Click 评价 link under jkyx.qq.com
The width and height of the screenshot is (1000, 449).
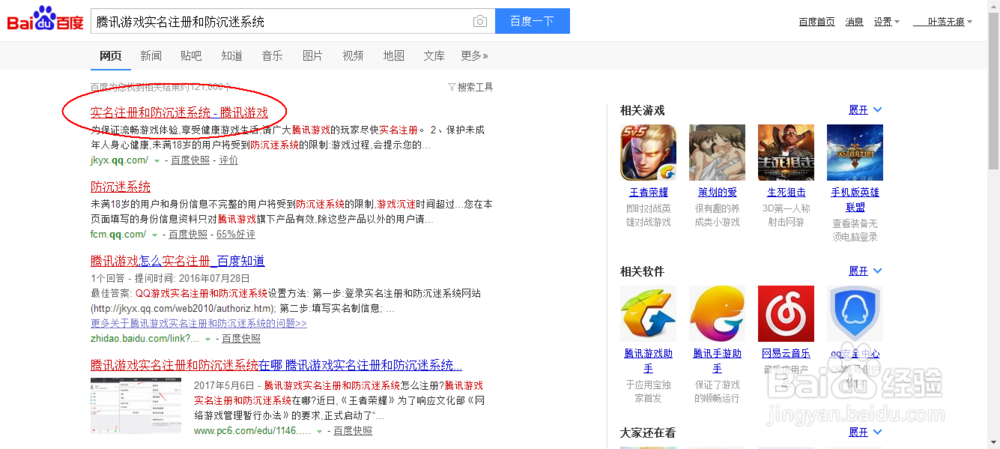point(228,160)
